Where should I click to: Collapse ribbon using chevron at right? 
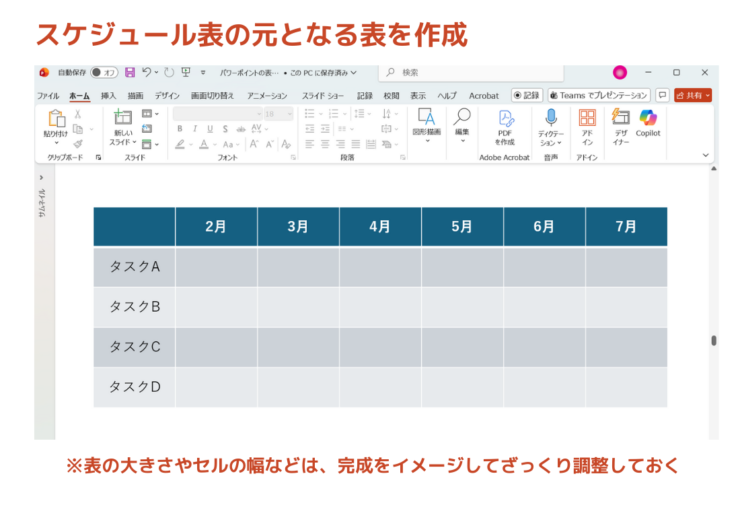coord(706,155)
